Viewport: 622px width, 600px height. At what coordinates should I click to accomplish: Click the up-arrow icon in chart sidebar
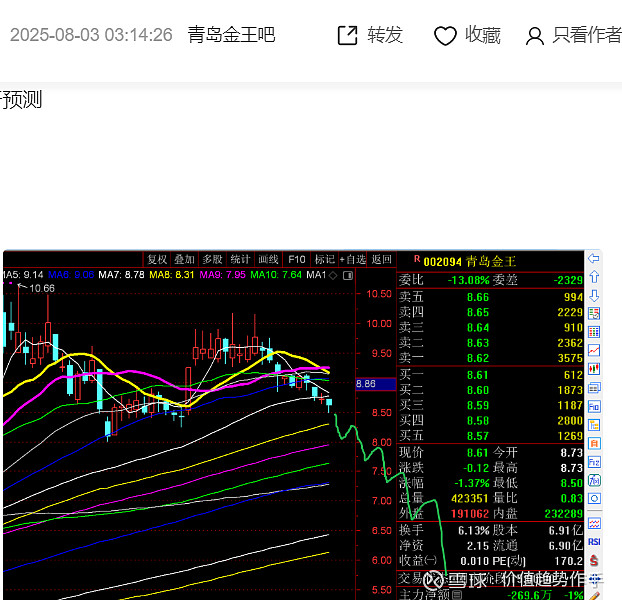pos(594,277)
